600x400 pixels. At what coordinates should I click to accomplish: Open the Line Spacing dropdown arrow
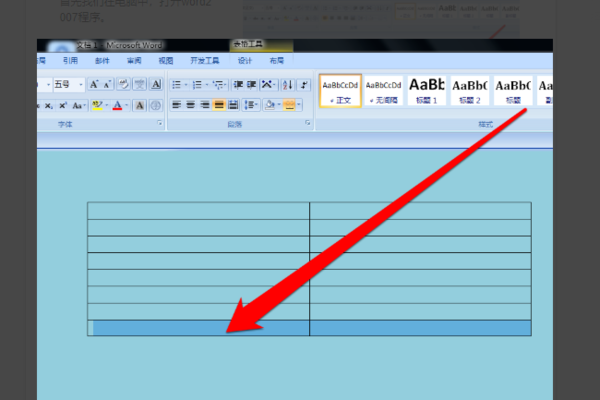click(257, 104)
